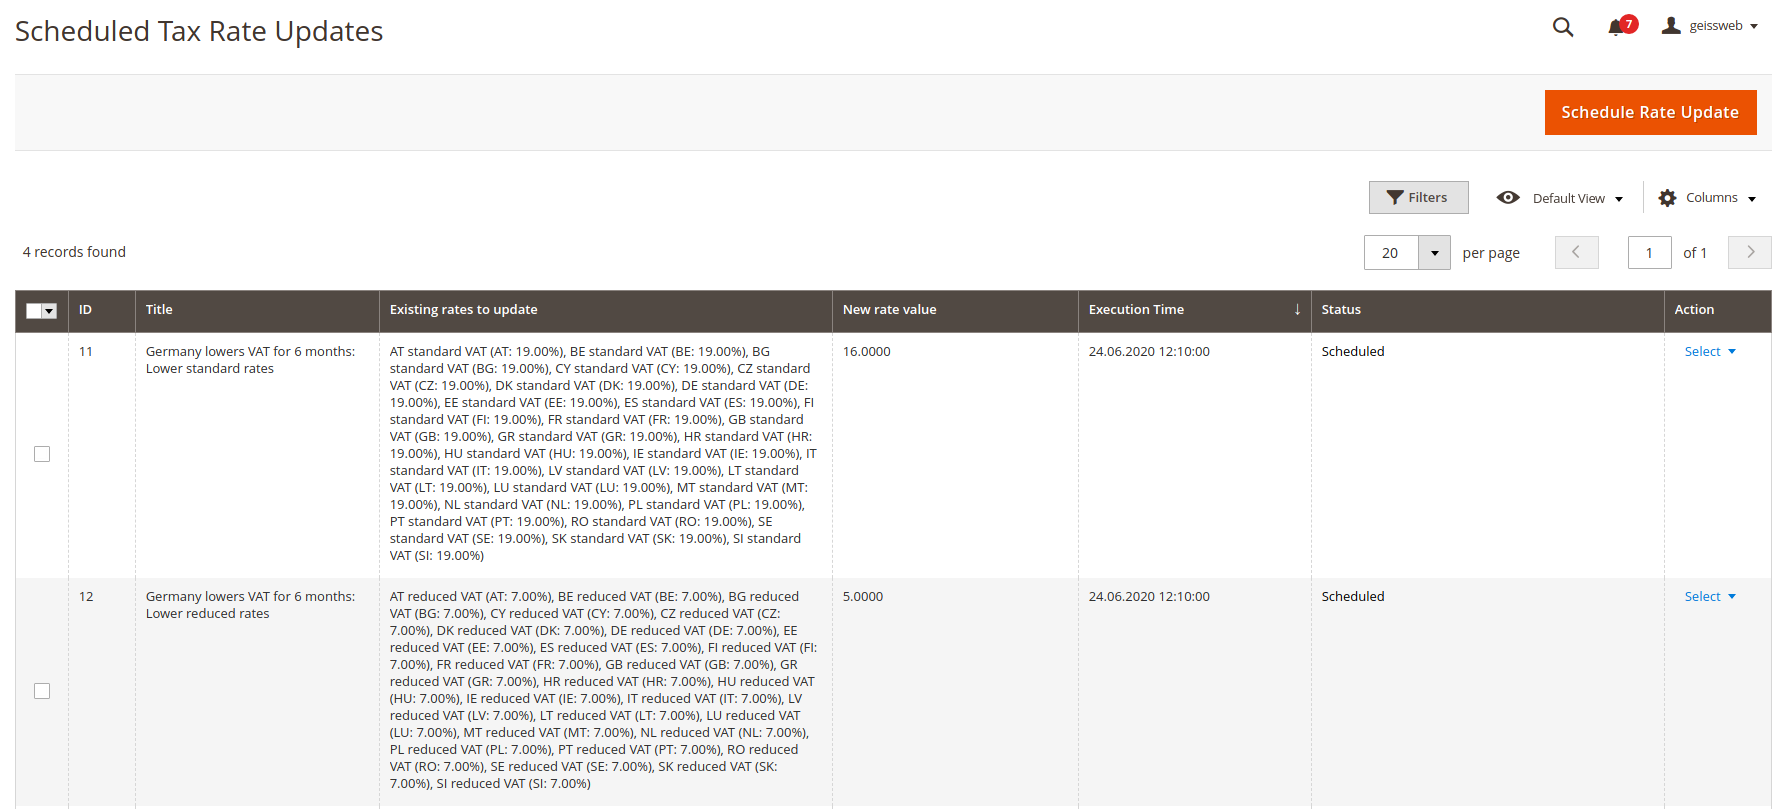Go to previous page arrow

point(1576,252)
